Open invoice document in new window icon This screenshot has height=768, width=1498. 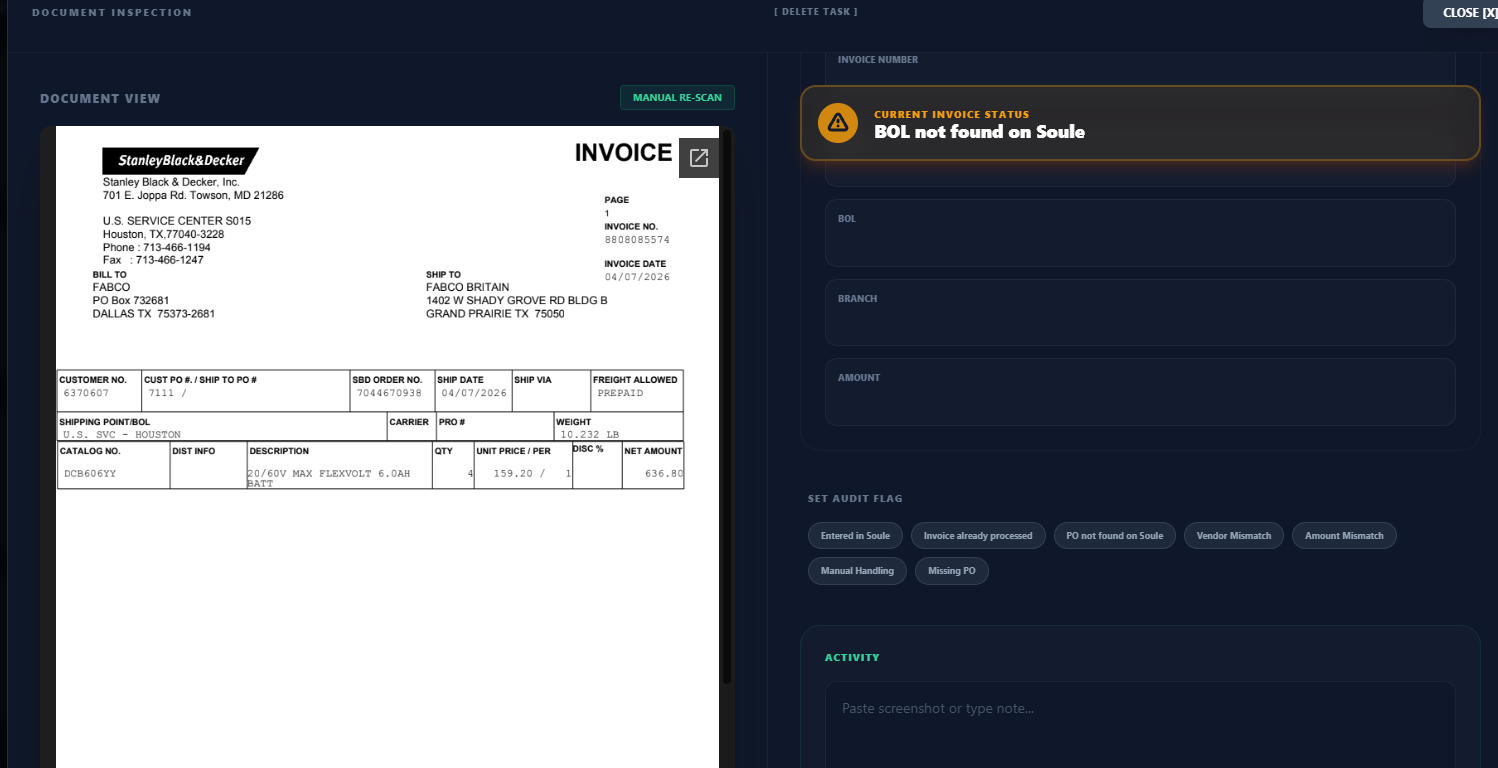pyautogui.click(x=699, y=158)
